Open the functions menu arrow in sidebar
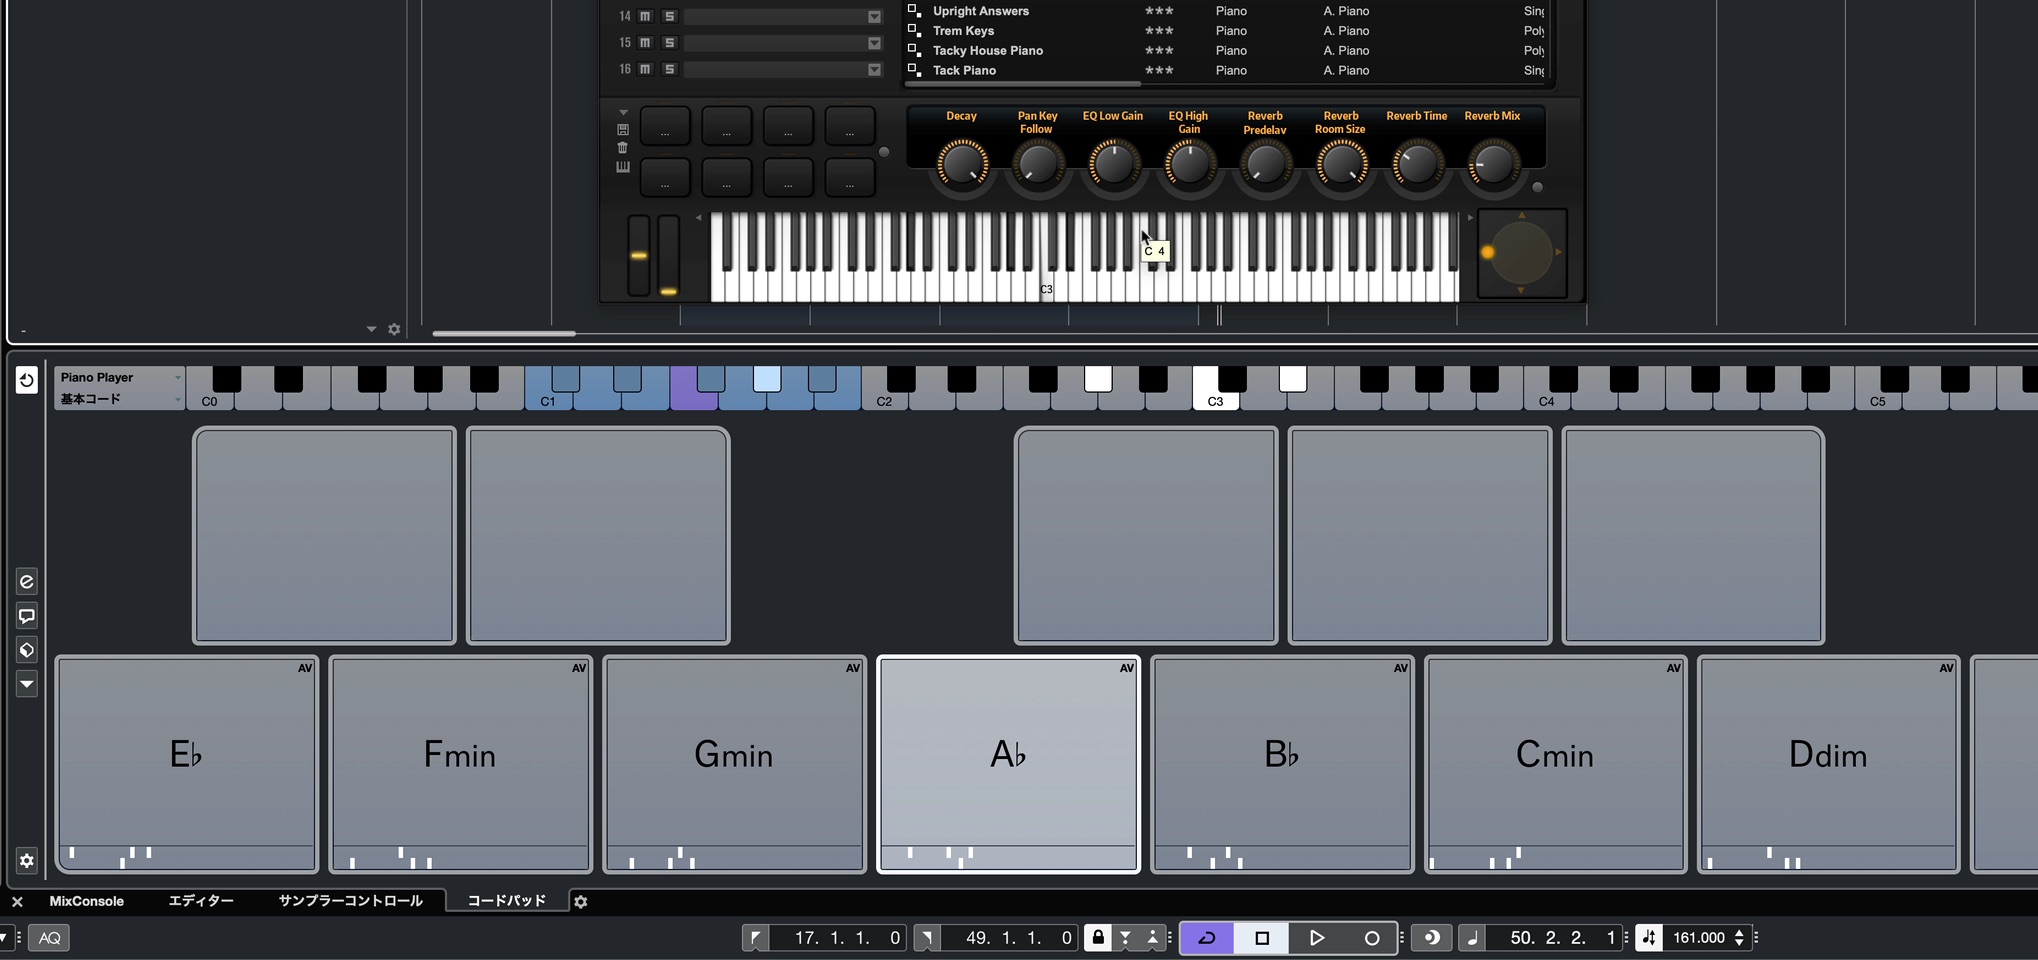The width and height of the screenshot is (2038, 960). point(27,684)
